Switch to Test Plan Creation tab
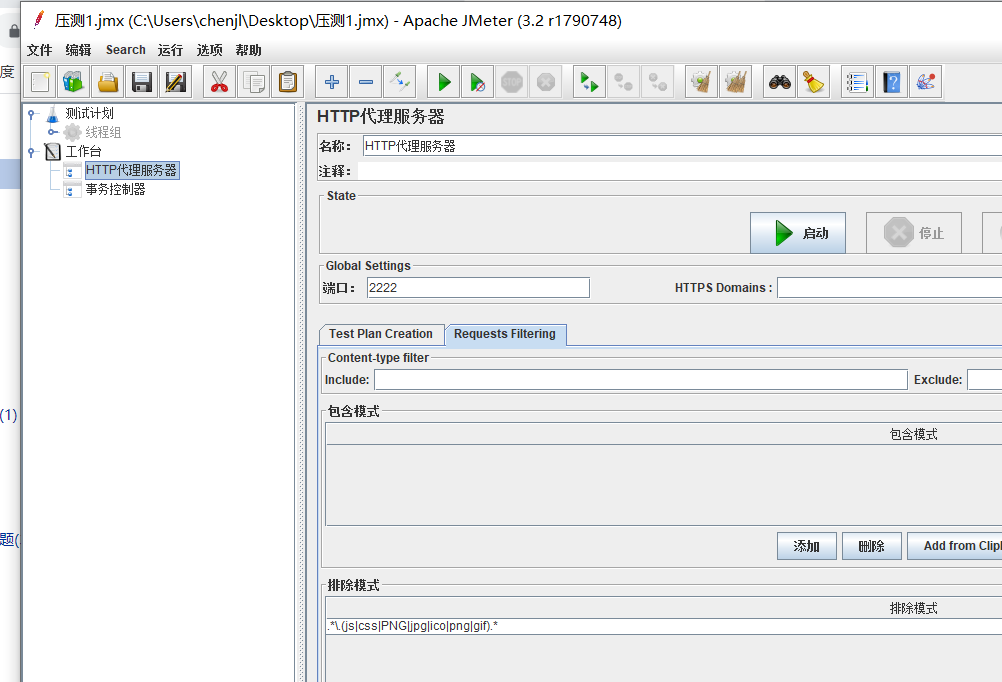This screenshot has height=682, width=1002. pyautogui.click(x=381, y=334)
